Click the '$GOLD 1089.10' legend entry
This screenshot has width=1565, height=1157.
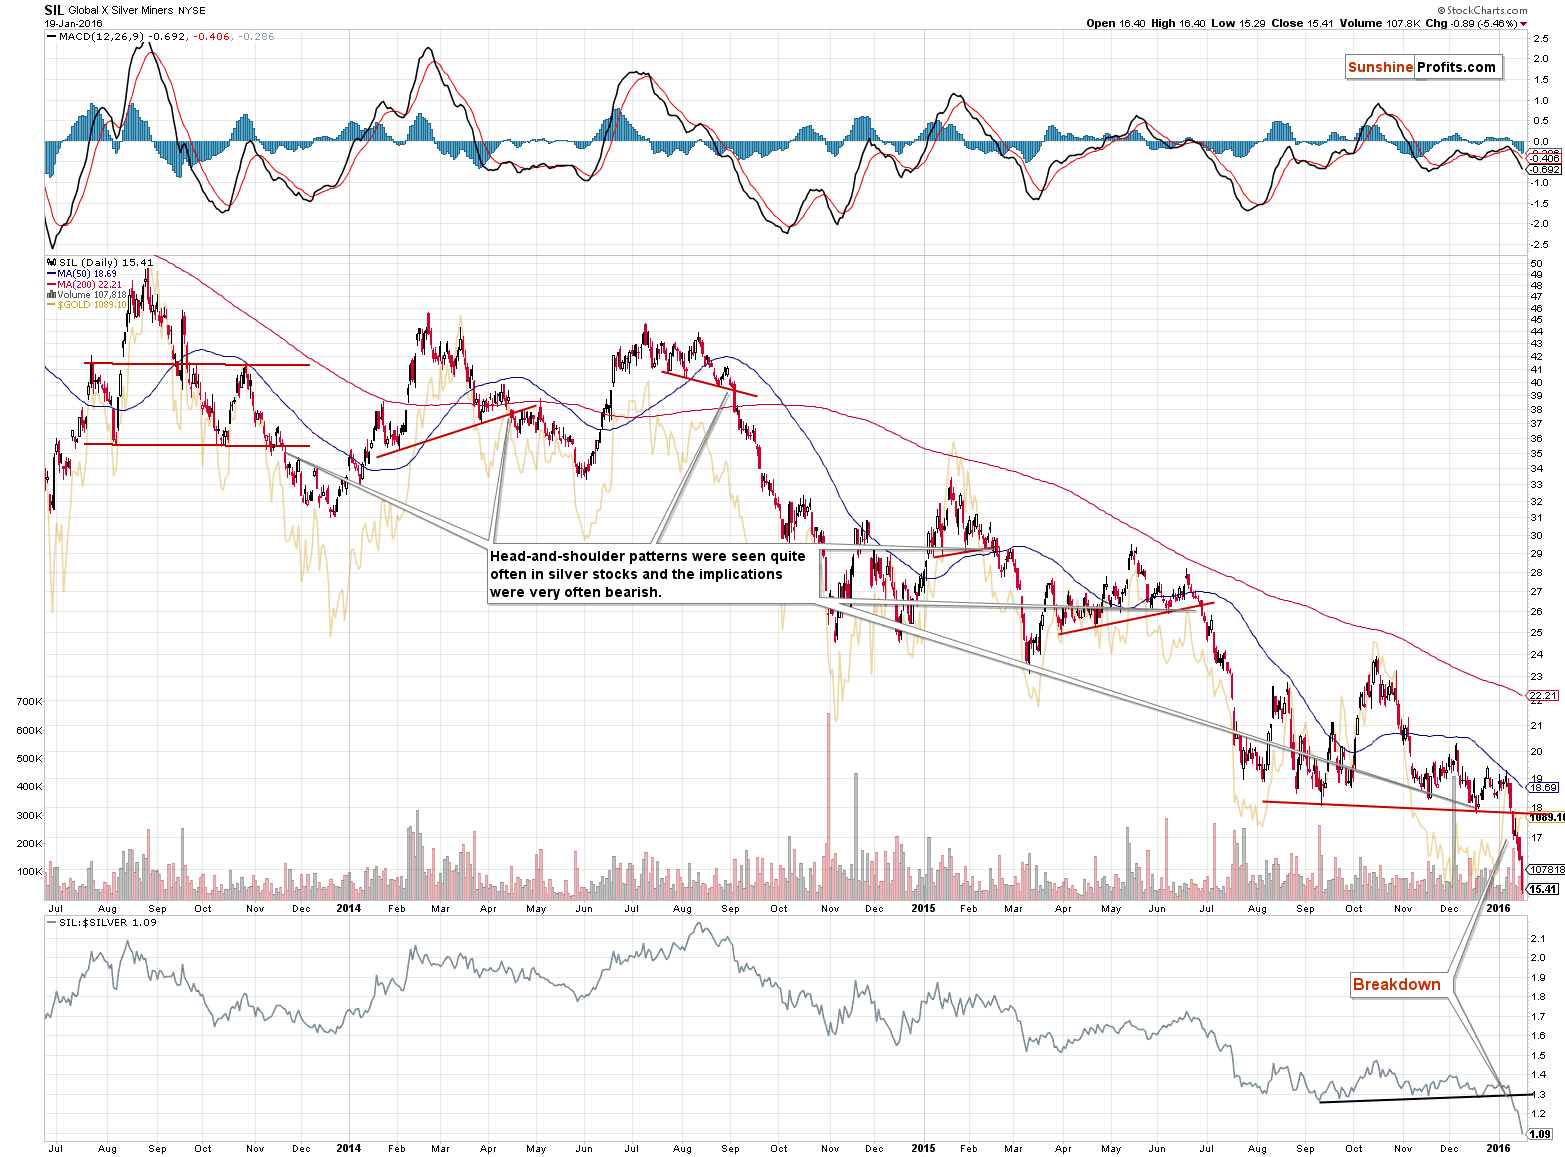point(86,304)
